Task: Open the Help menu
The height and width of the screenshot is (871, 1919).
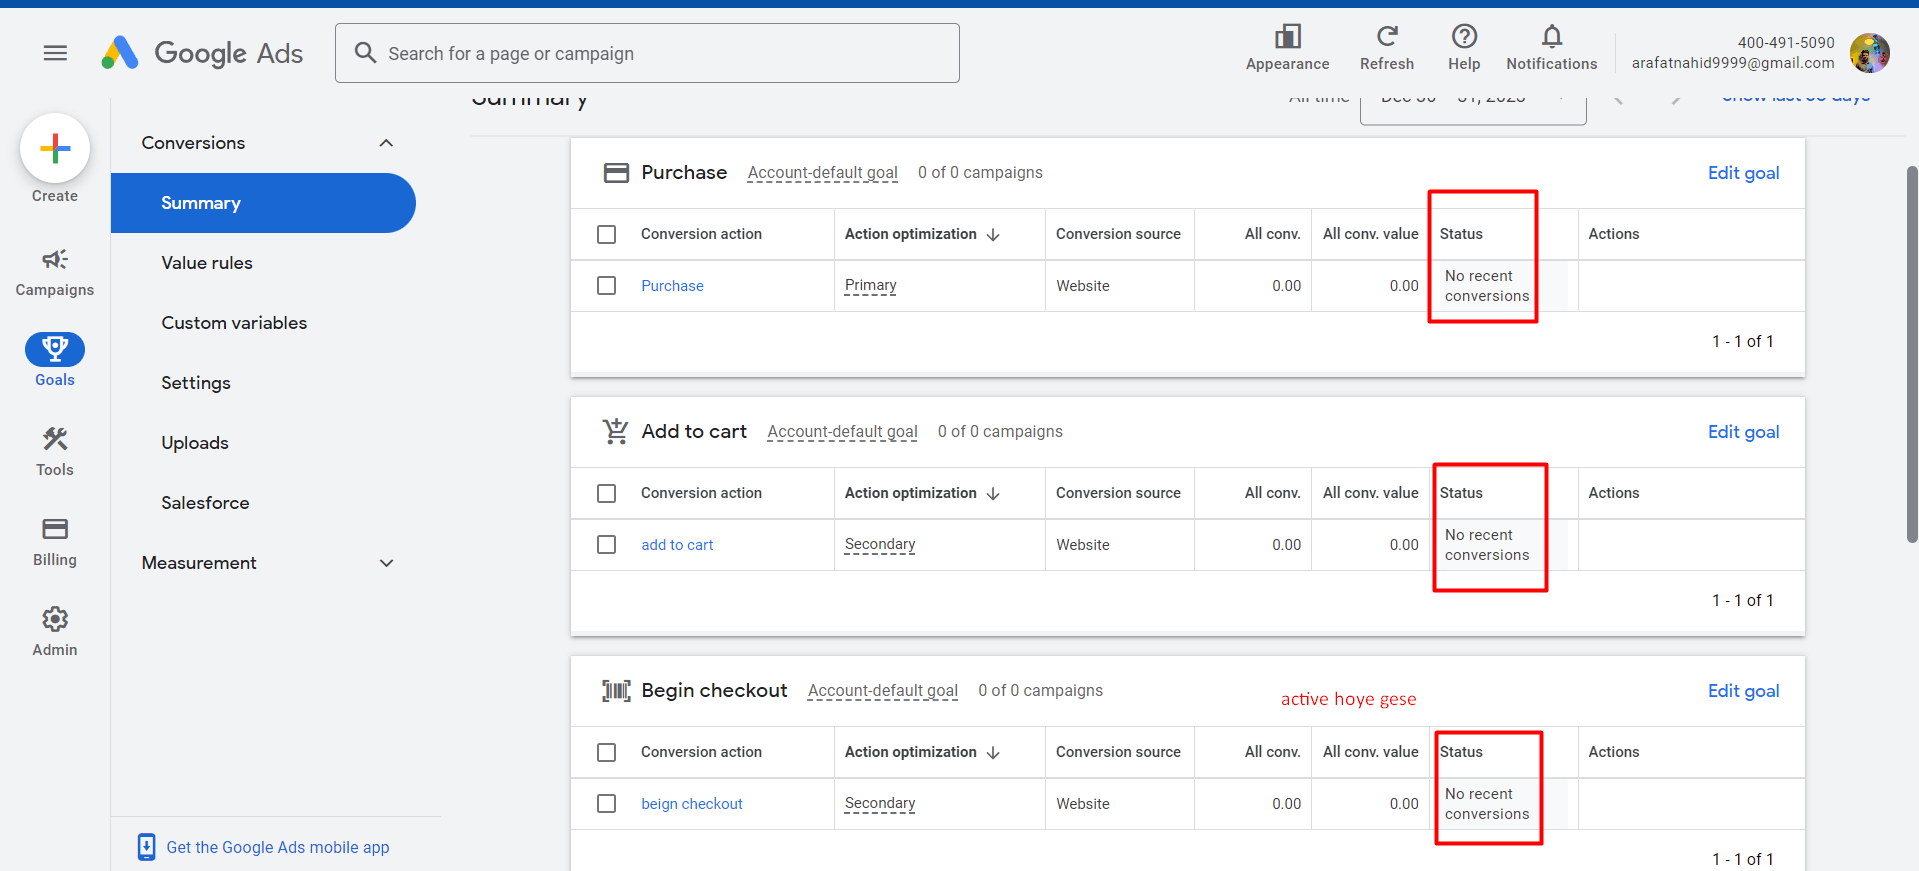Action: pos(1464,48)
